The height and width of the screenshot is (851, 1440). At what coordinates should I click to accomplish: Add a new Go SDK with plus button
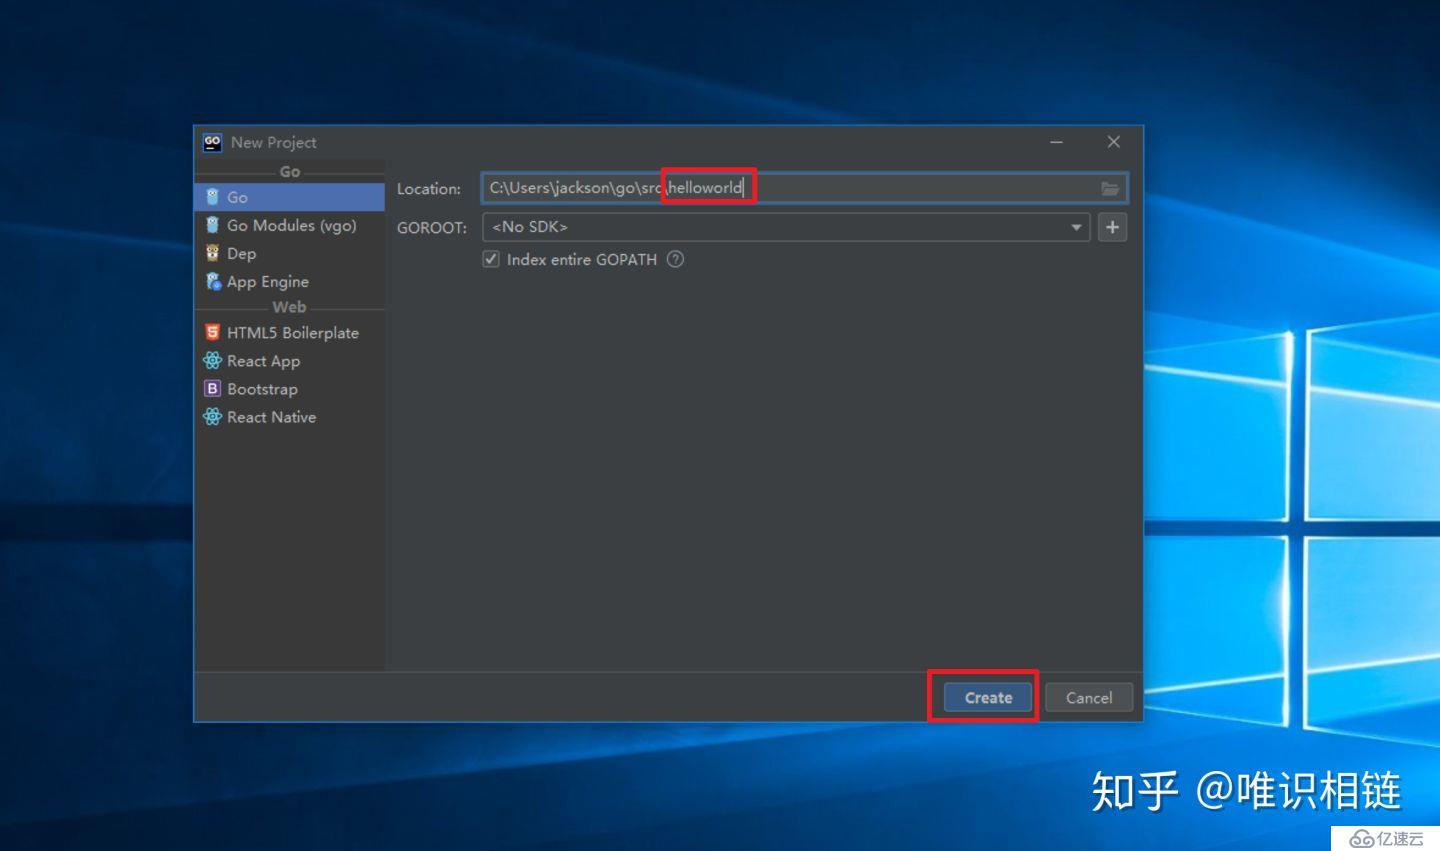1112,227
